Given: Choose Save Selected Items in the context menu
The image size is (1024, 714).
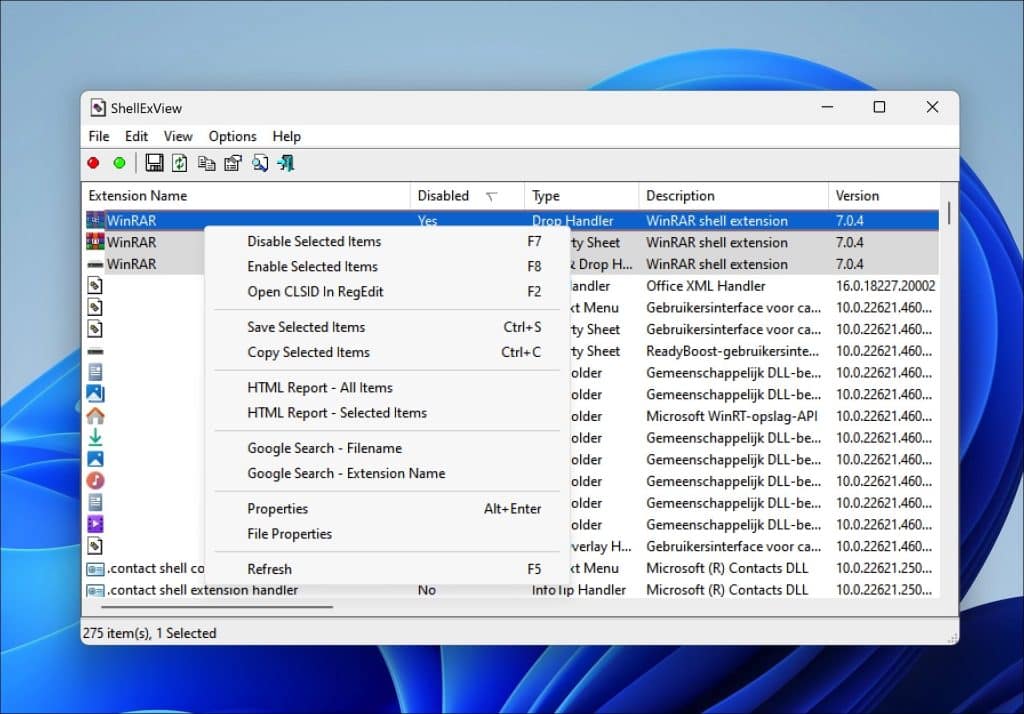Looking at the screenshot, I should click(387, 327).
